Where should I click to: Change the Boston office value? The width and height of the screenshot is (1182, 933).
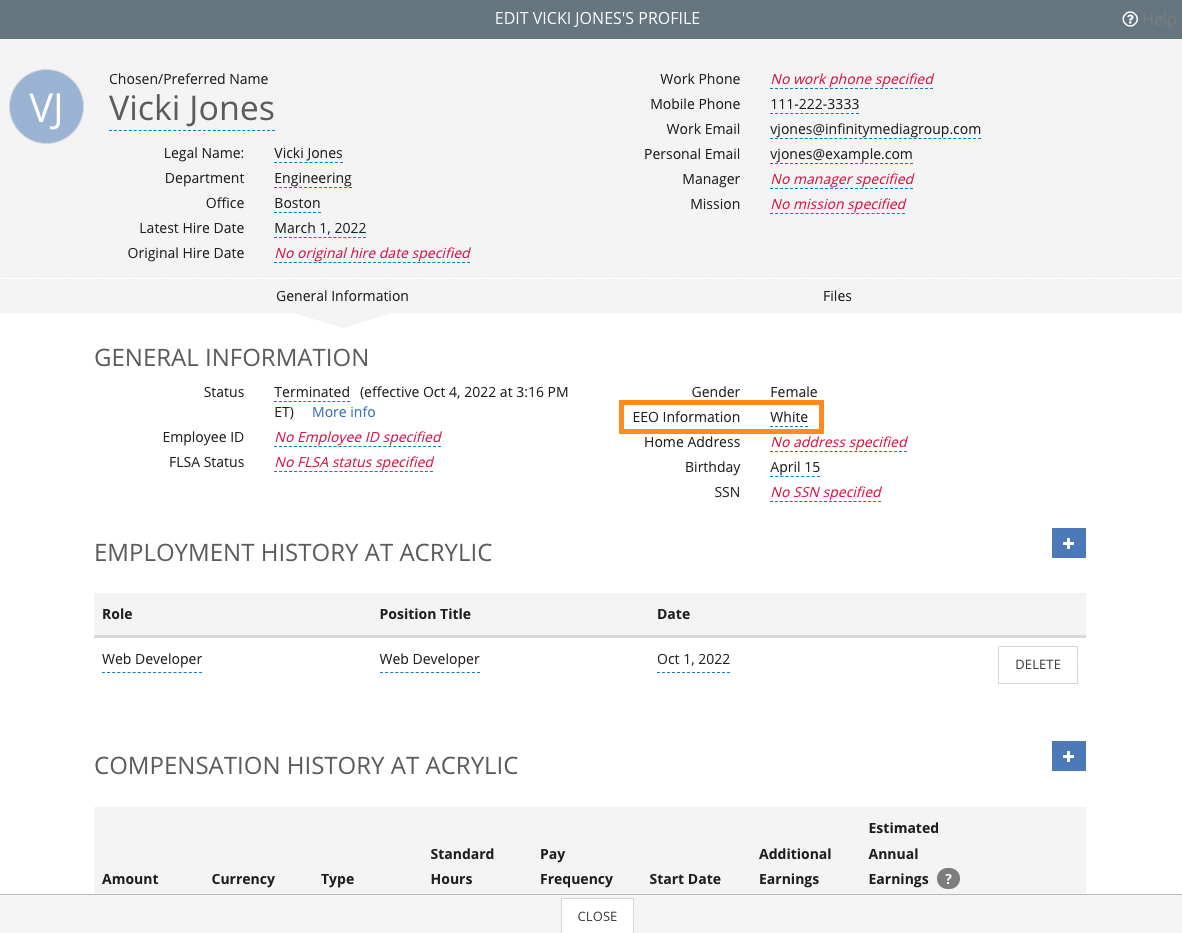pos(297,203)
